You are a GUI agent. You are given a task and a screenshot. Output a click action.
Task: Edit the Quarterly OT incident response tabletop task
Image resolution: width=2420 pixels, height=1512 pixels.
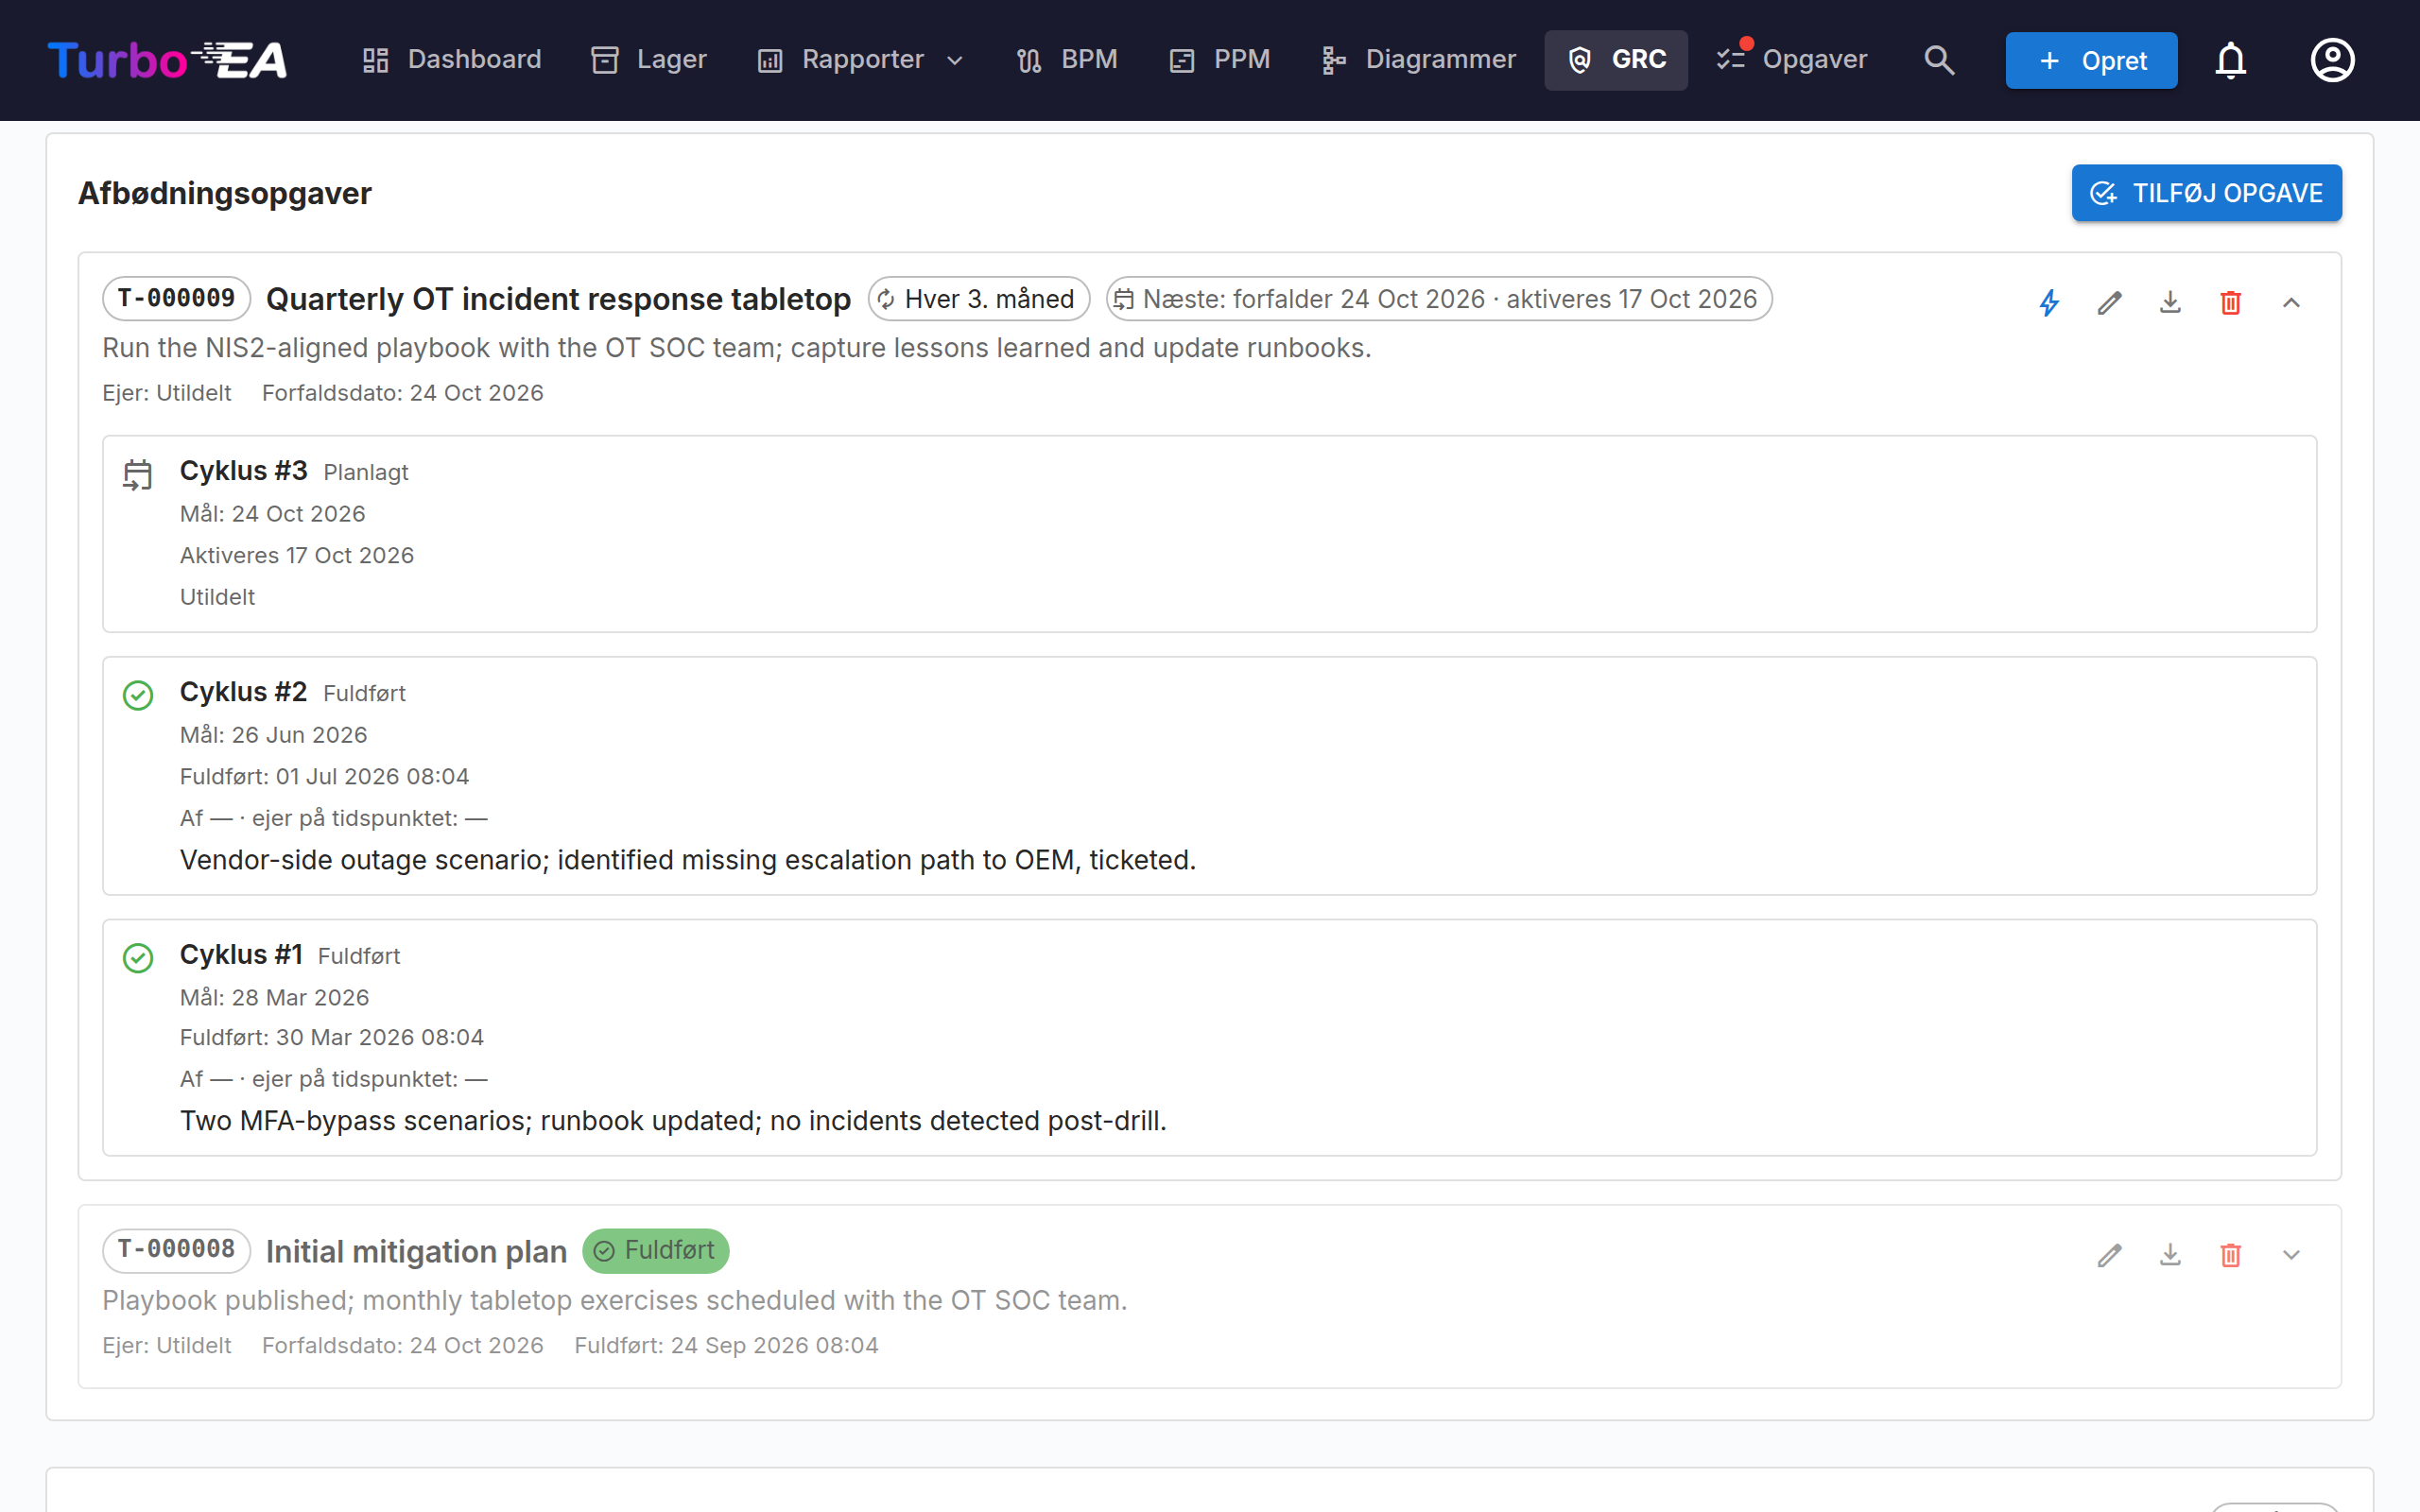point(2110,302)
